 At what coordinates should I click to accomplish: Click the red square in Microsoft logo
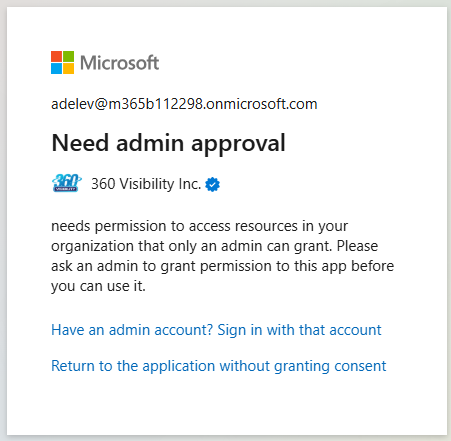[56, 56]
